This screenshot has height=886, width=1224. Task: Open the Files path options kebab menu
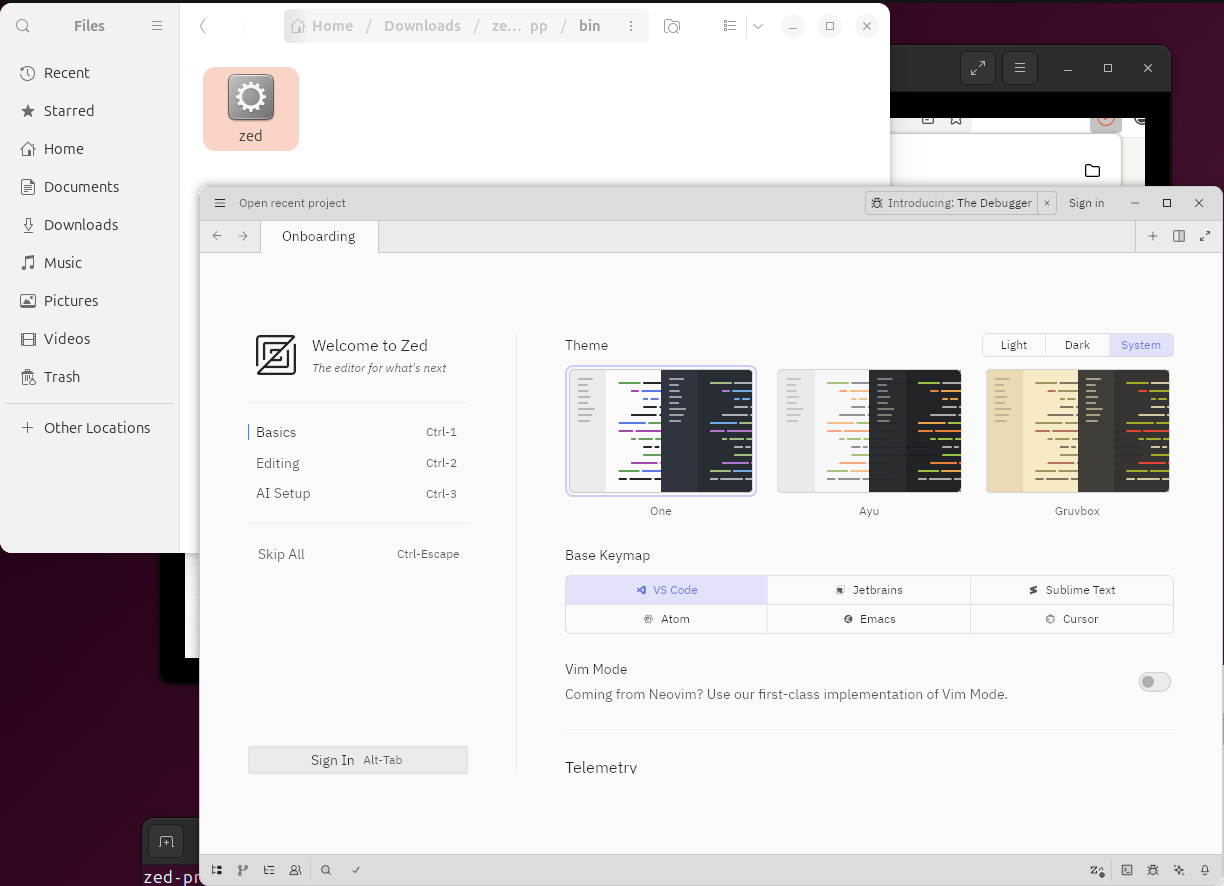[x=631, y=26]
